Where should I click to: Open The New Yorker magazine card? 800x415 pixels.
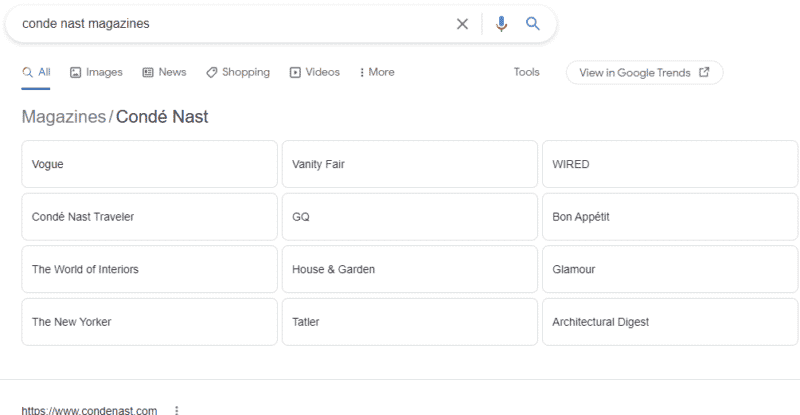tap(149, 322)
